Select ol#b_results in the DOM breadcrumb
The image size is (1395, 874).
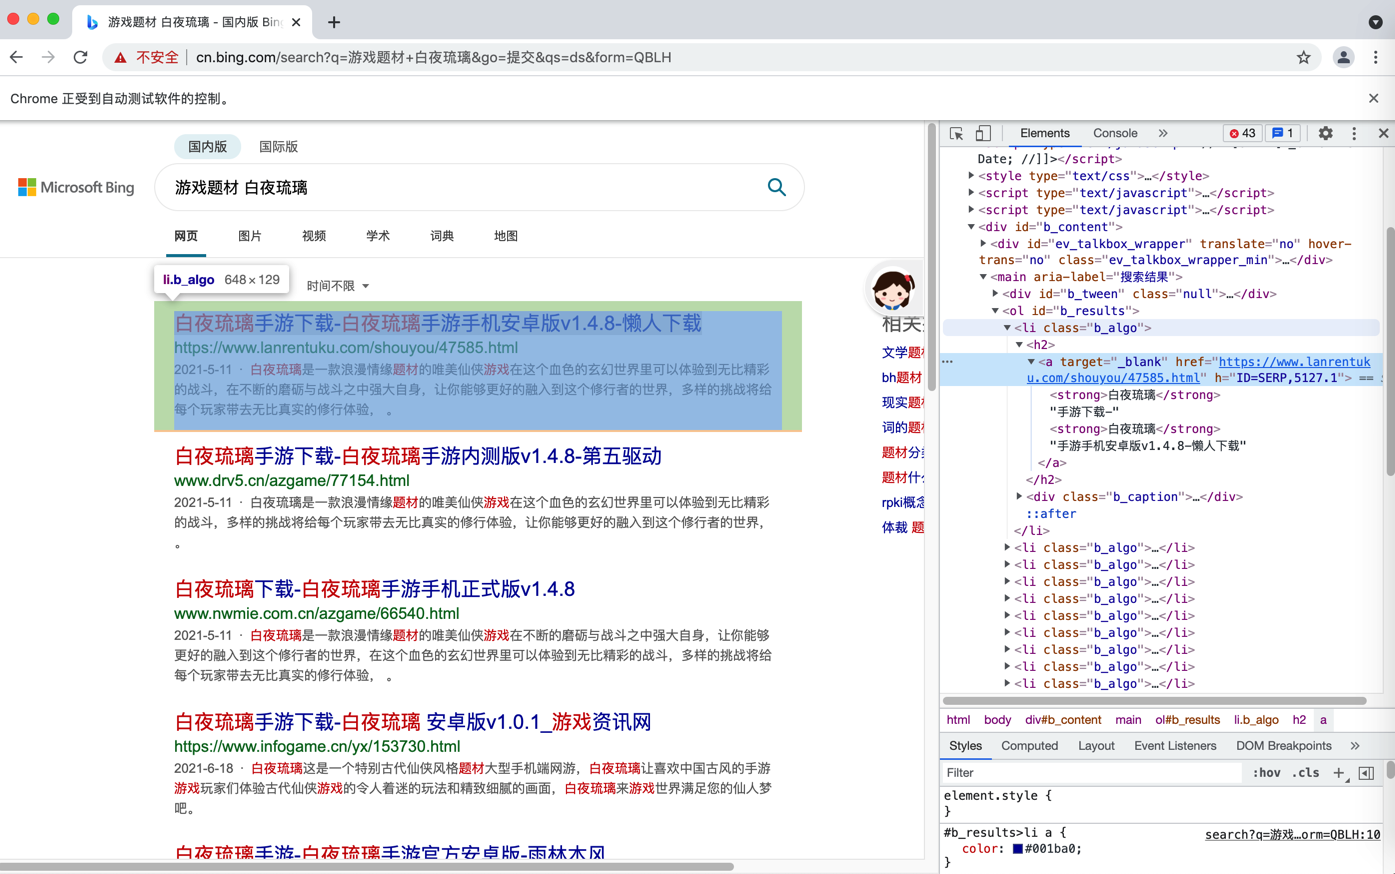click(1188, 720)
